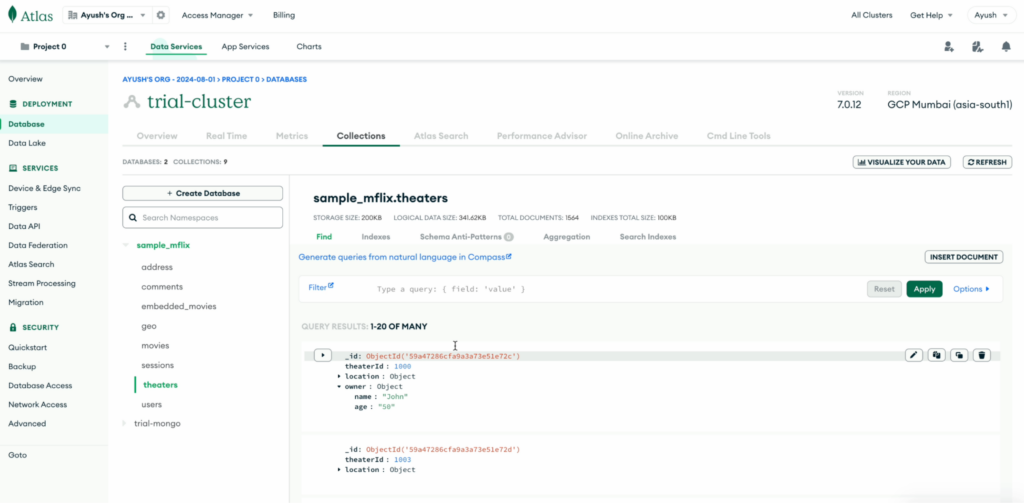Open the Aggregation tab
1024x503 pixels.
click(567, 236)
